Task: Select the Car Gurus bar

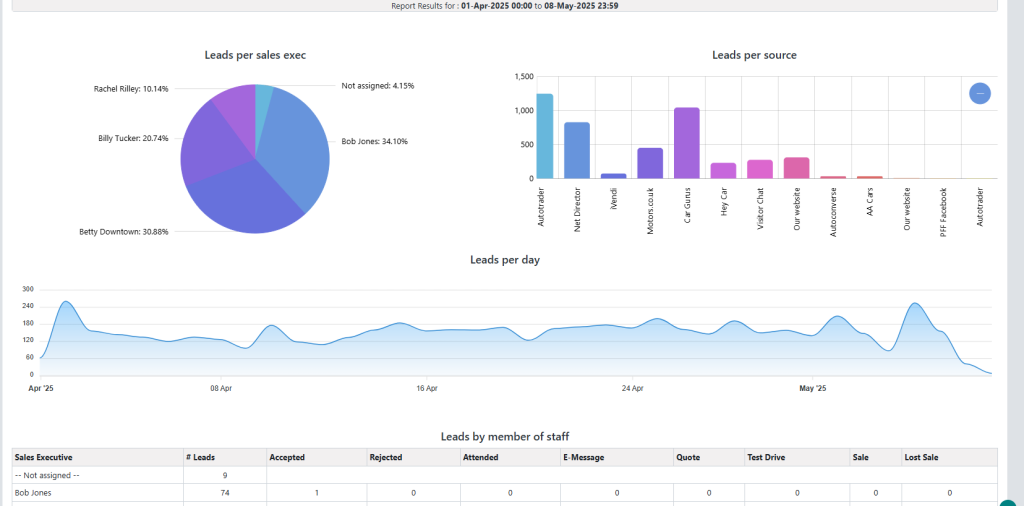Action: pyautogui.click(x=686, y=143)
